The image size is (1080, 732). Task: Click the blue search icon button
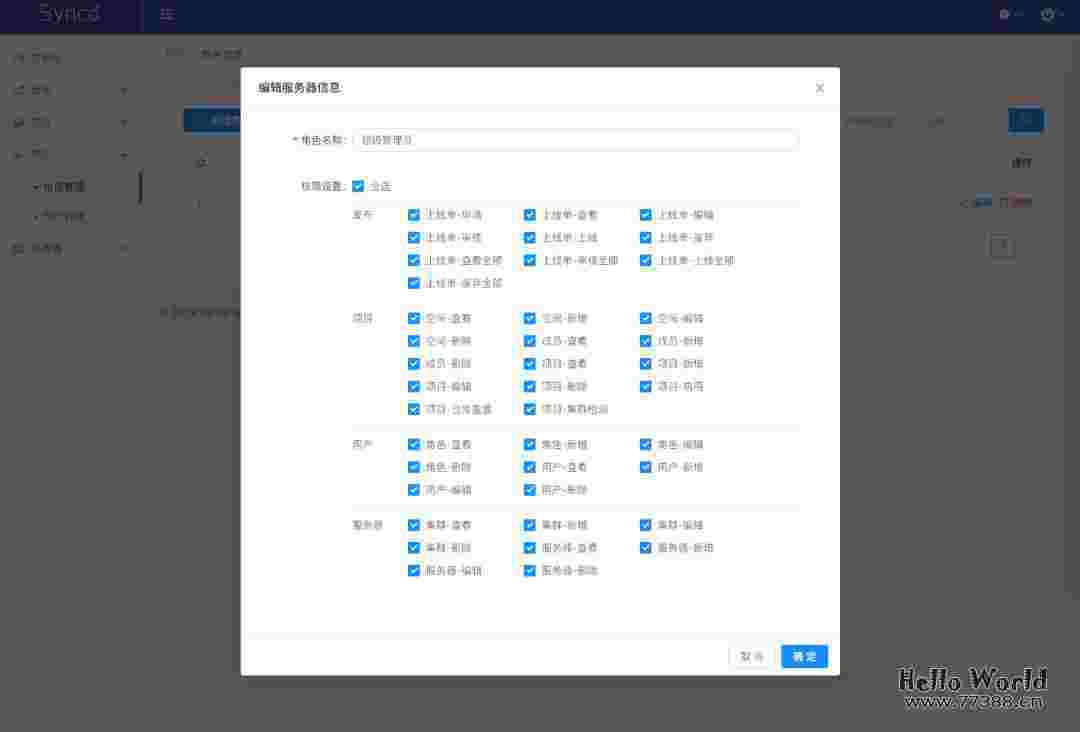coord(1026,121)
